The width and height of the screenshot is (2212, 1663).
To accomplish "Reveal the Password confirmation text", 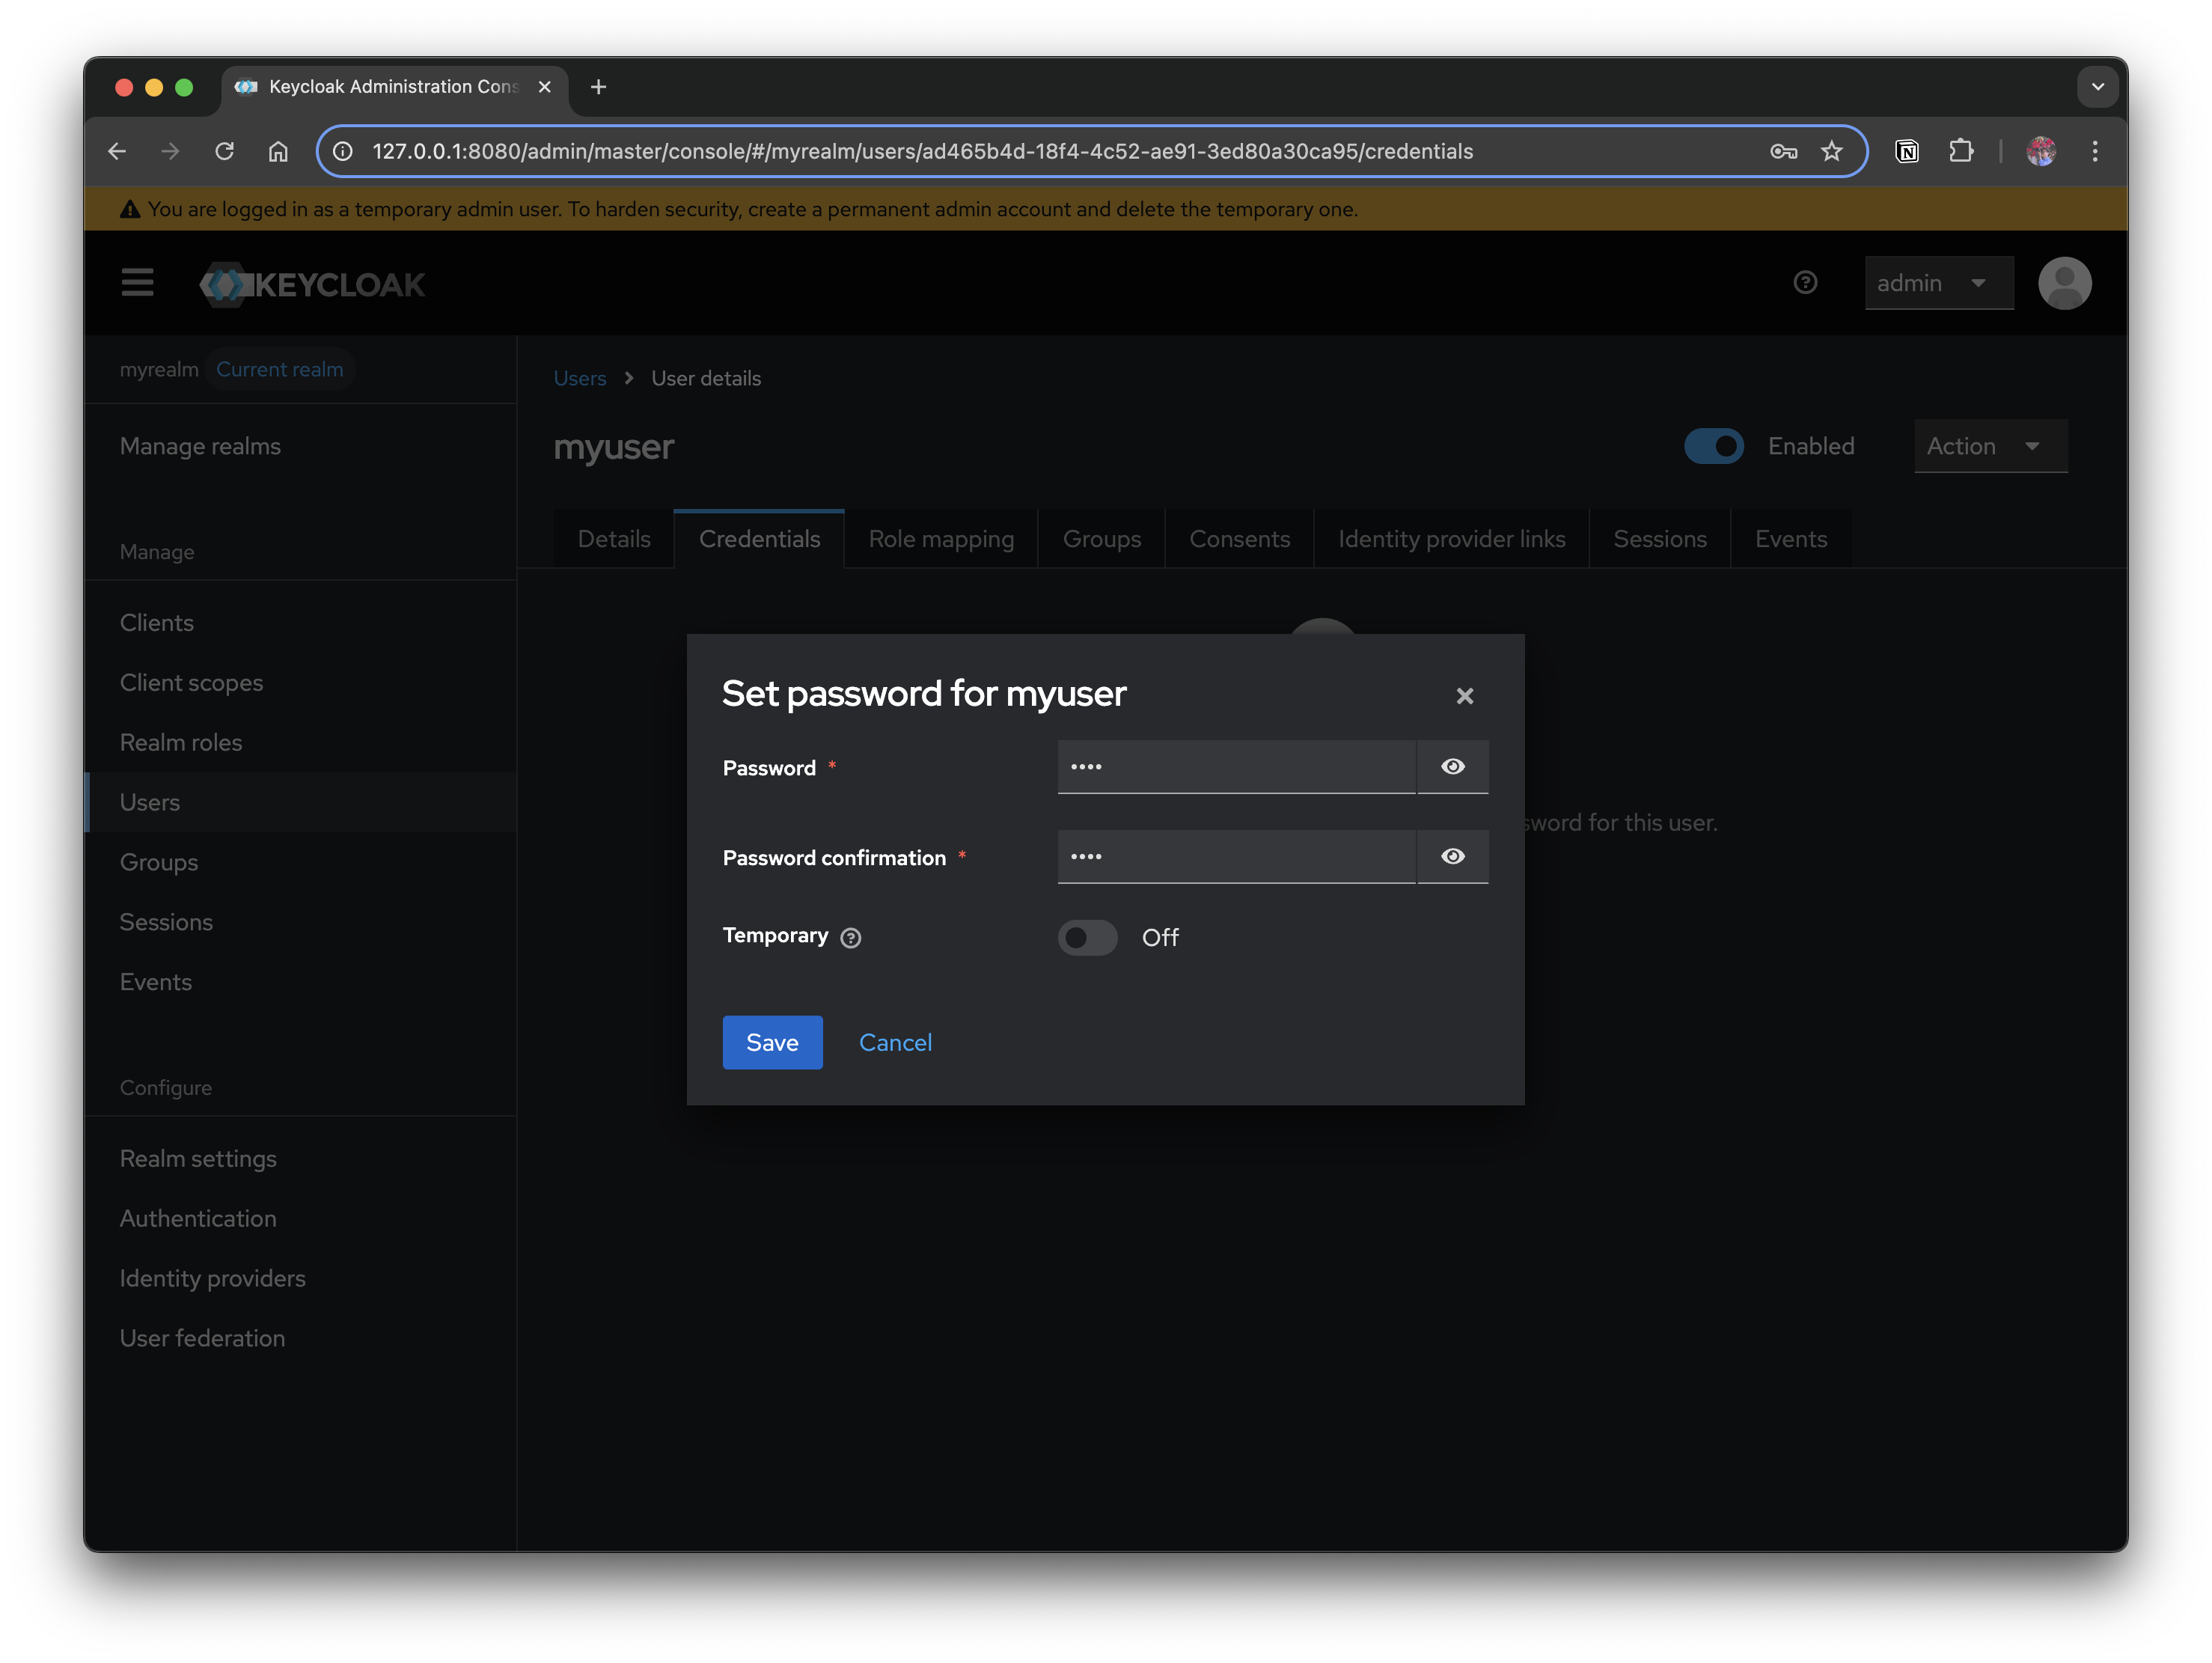I will (x=1452, y=857).
